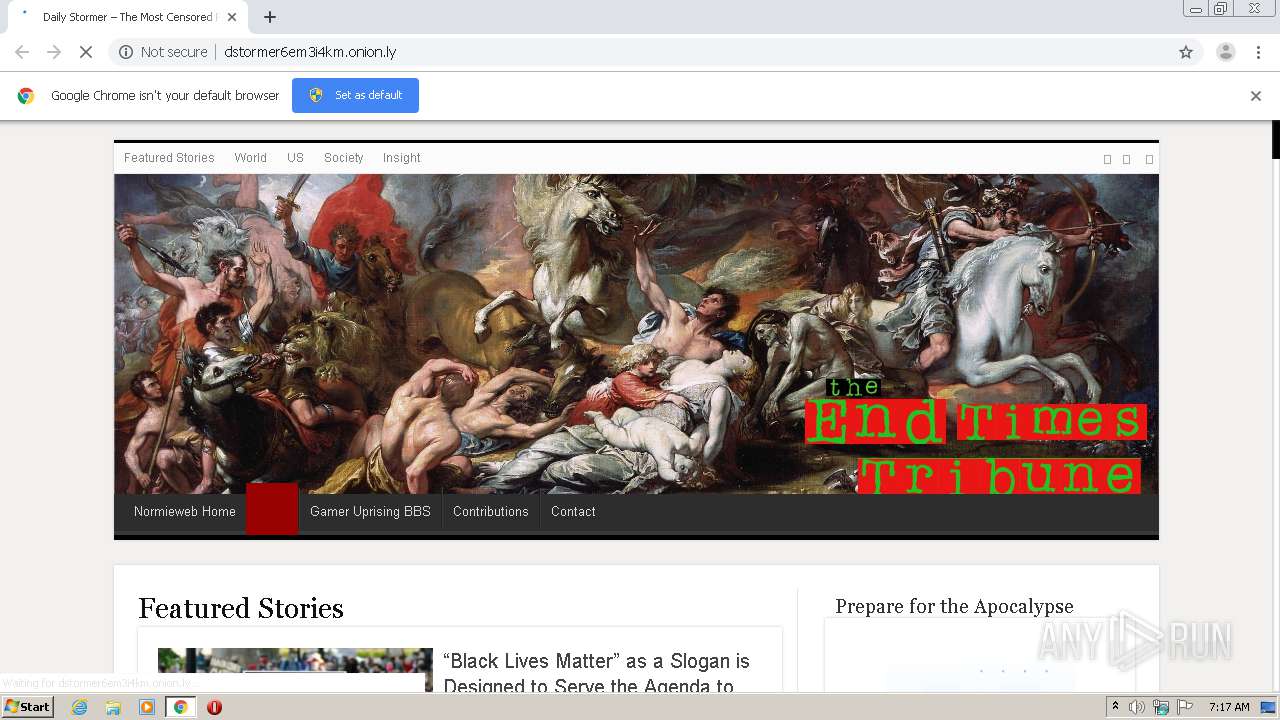Open the World top menu item

(x=250, y=158)
